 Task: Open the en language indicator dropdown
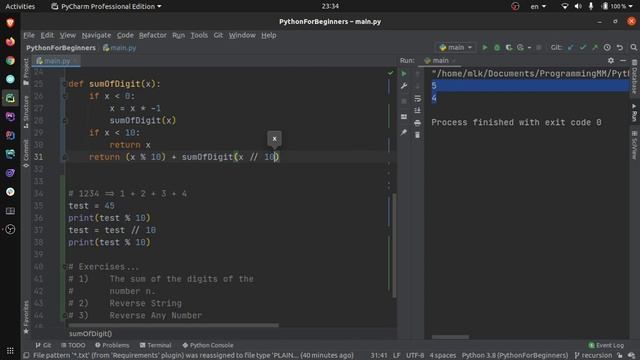538,6
